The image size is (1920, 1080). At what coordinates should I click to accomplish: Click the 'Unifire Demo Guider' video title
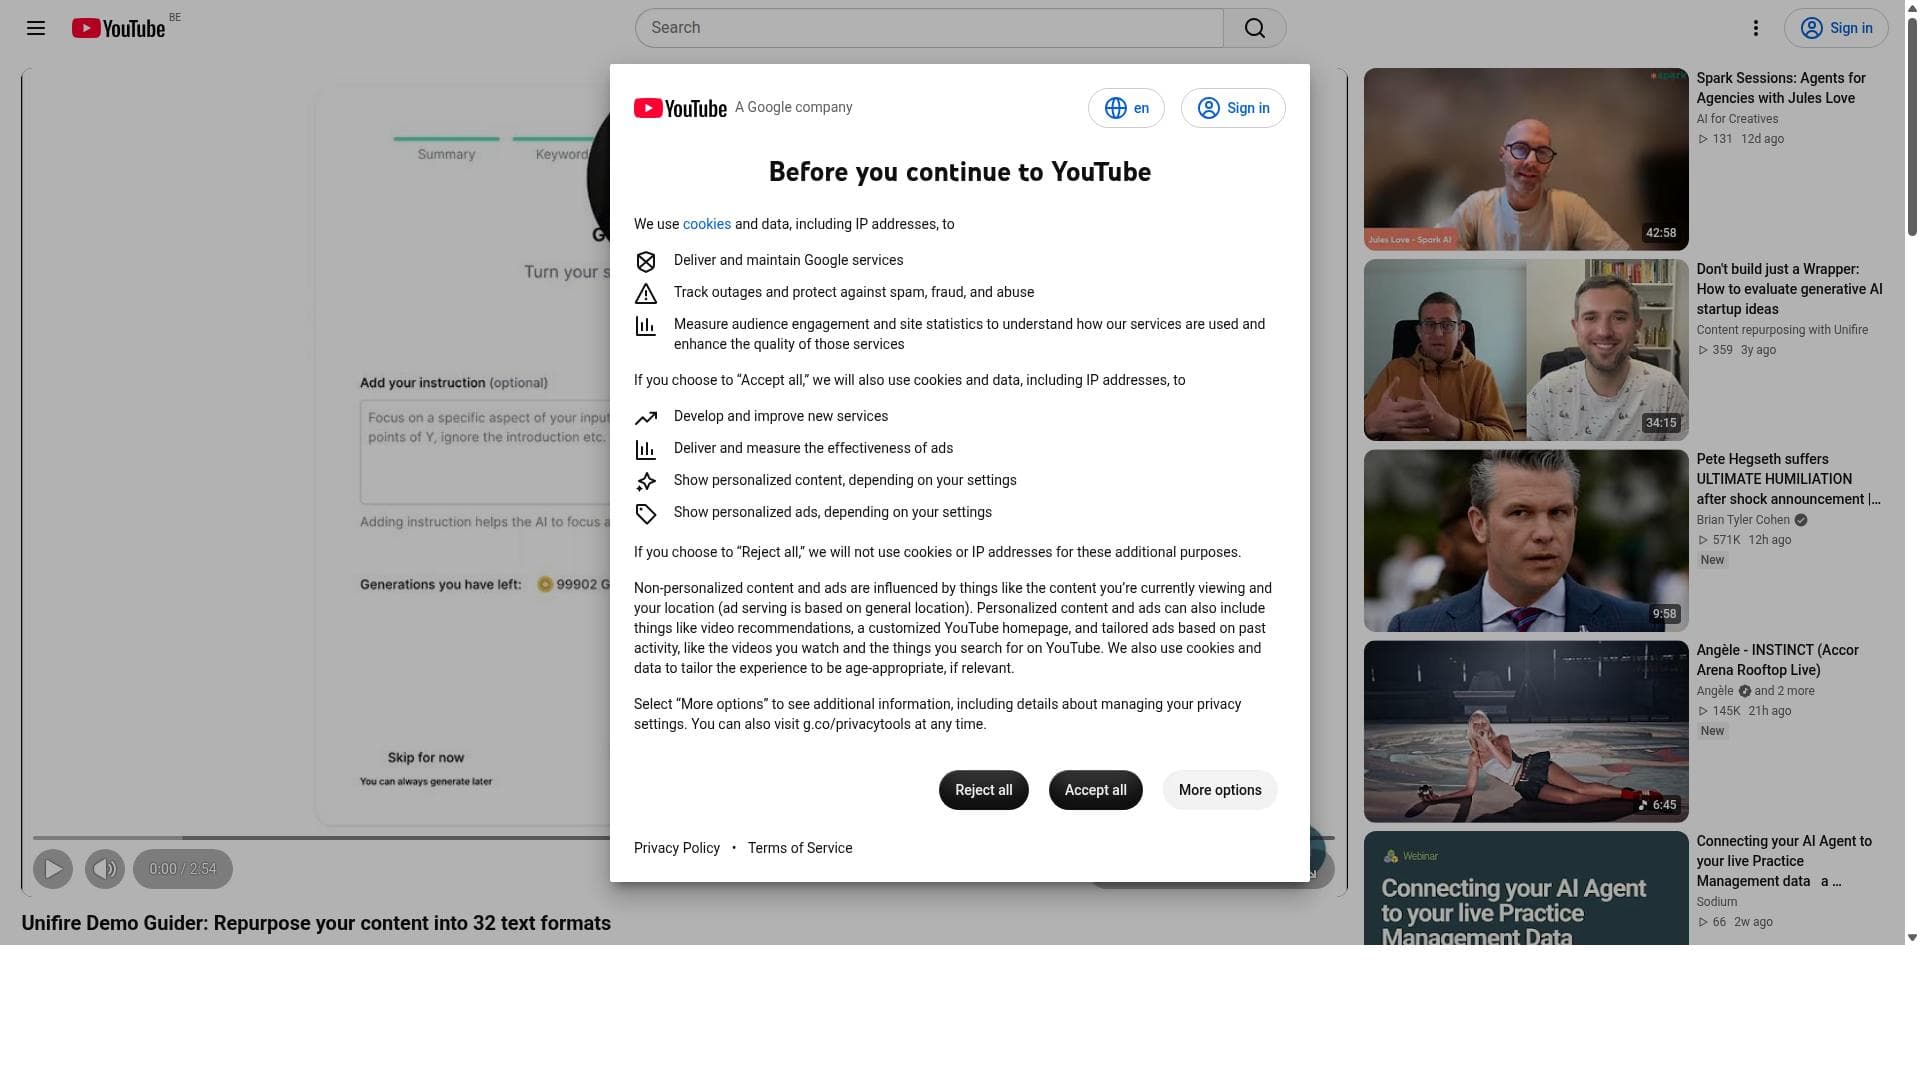pyautogui.click(x=316, y=923)
